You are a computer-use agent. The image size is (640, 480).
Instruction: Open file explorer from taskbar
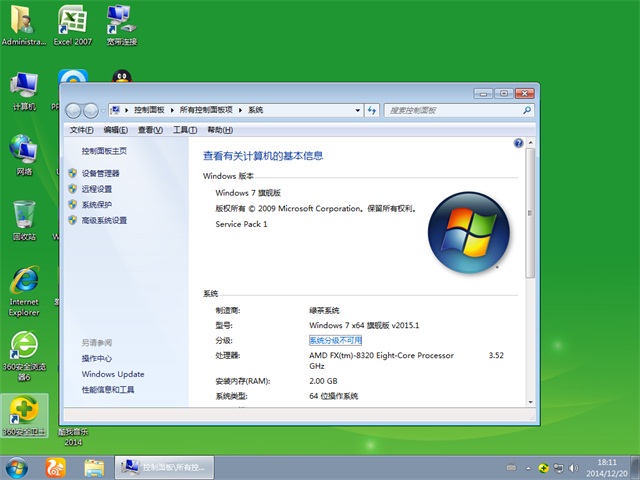(x=95, y=467)
